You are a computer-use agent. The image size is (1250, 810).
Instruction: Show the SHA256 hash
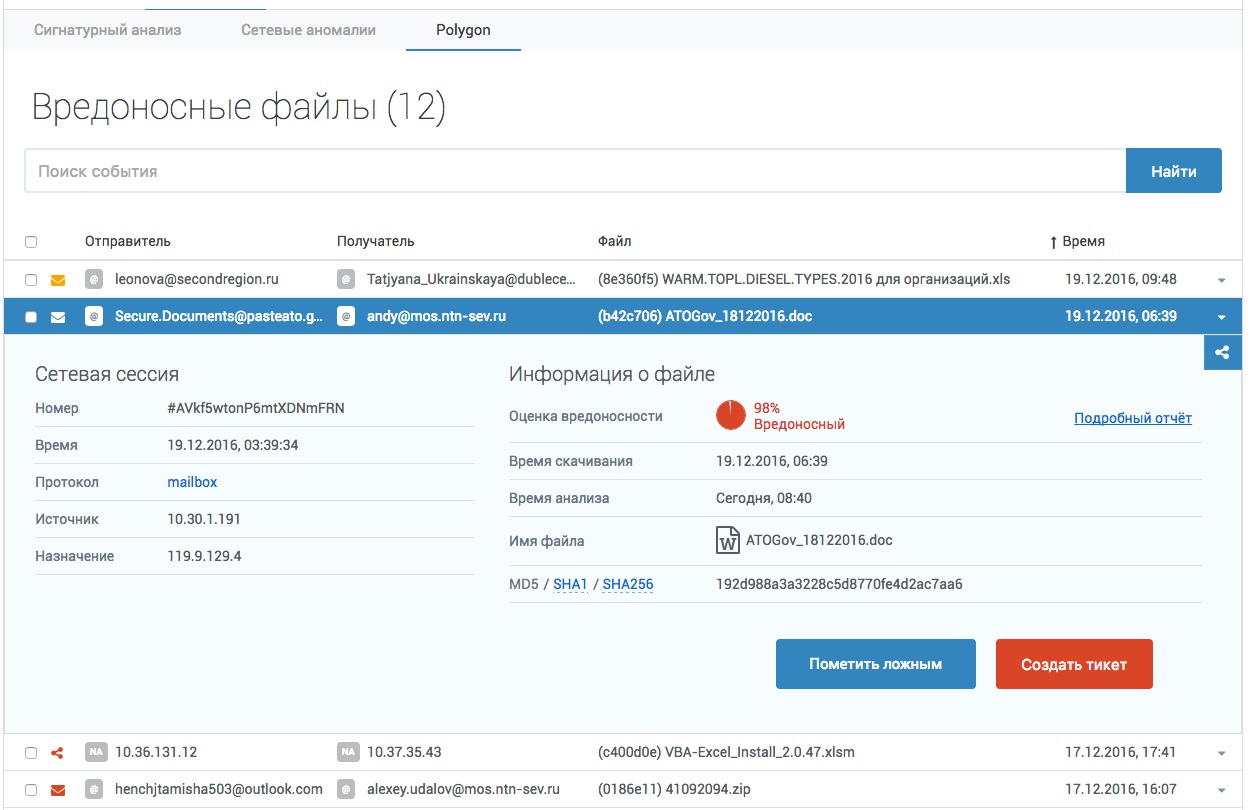point(628,584)
